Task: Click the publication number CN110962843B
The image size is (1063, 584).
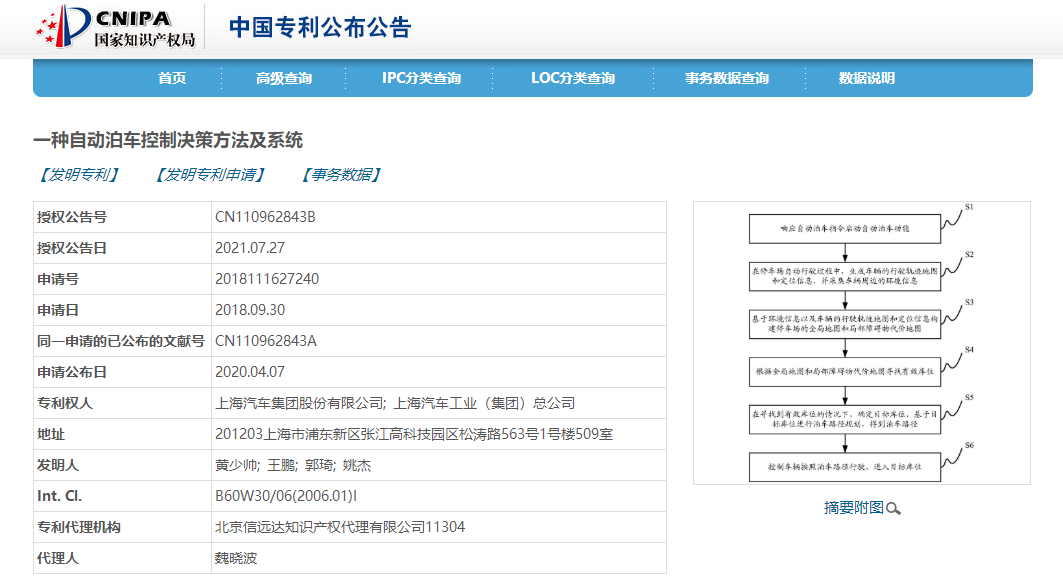Action: point(265,217)
